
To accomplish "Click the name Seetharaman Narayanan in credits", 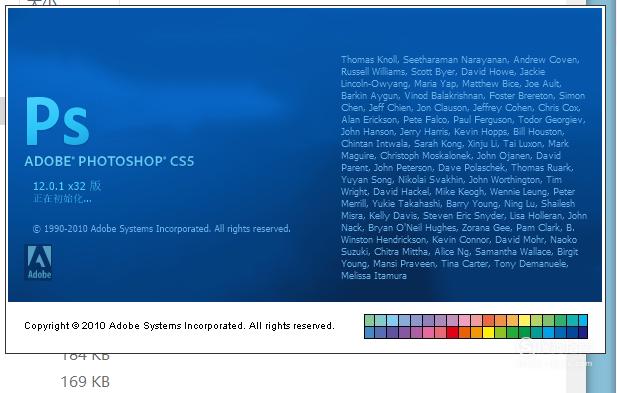I will [x=455, y=60].
